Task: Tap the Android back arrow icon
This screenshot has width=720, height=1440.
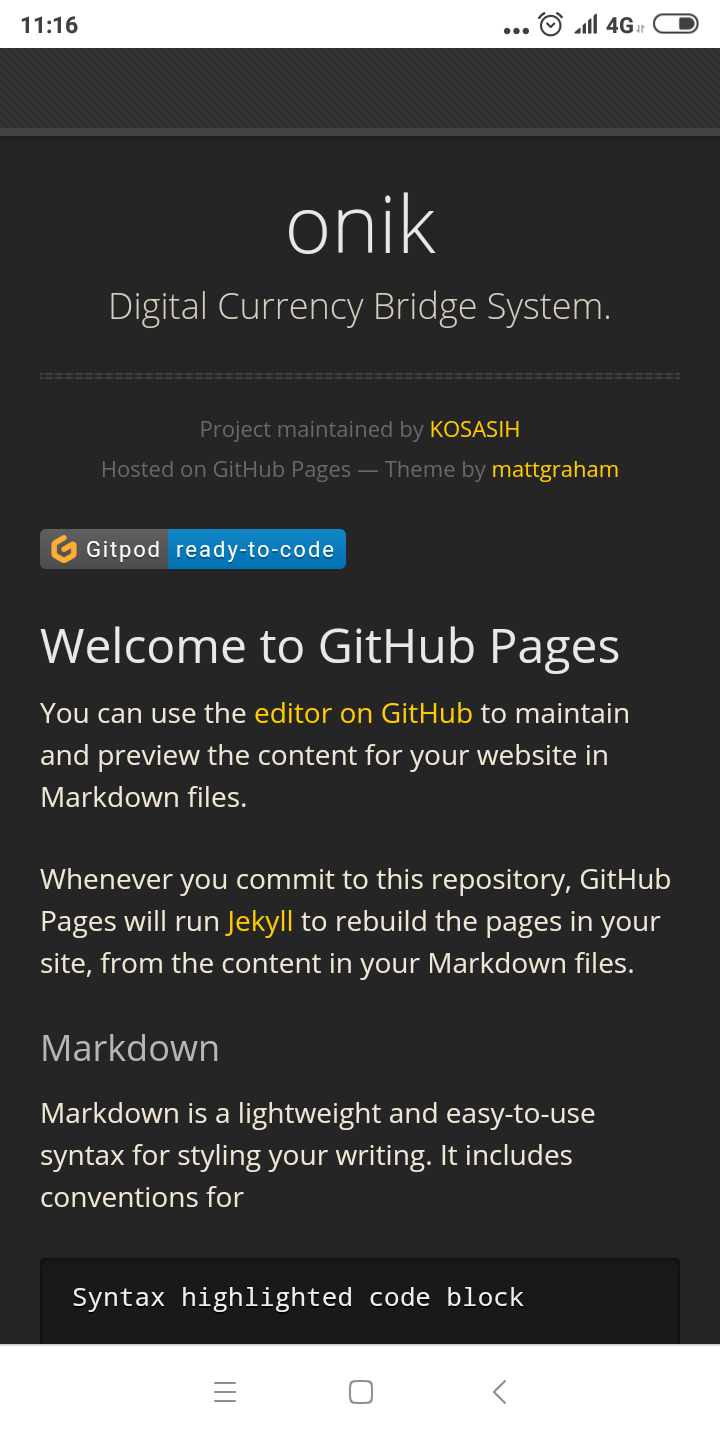Action: click(499, 1392)
